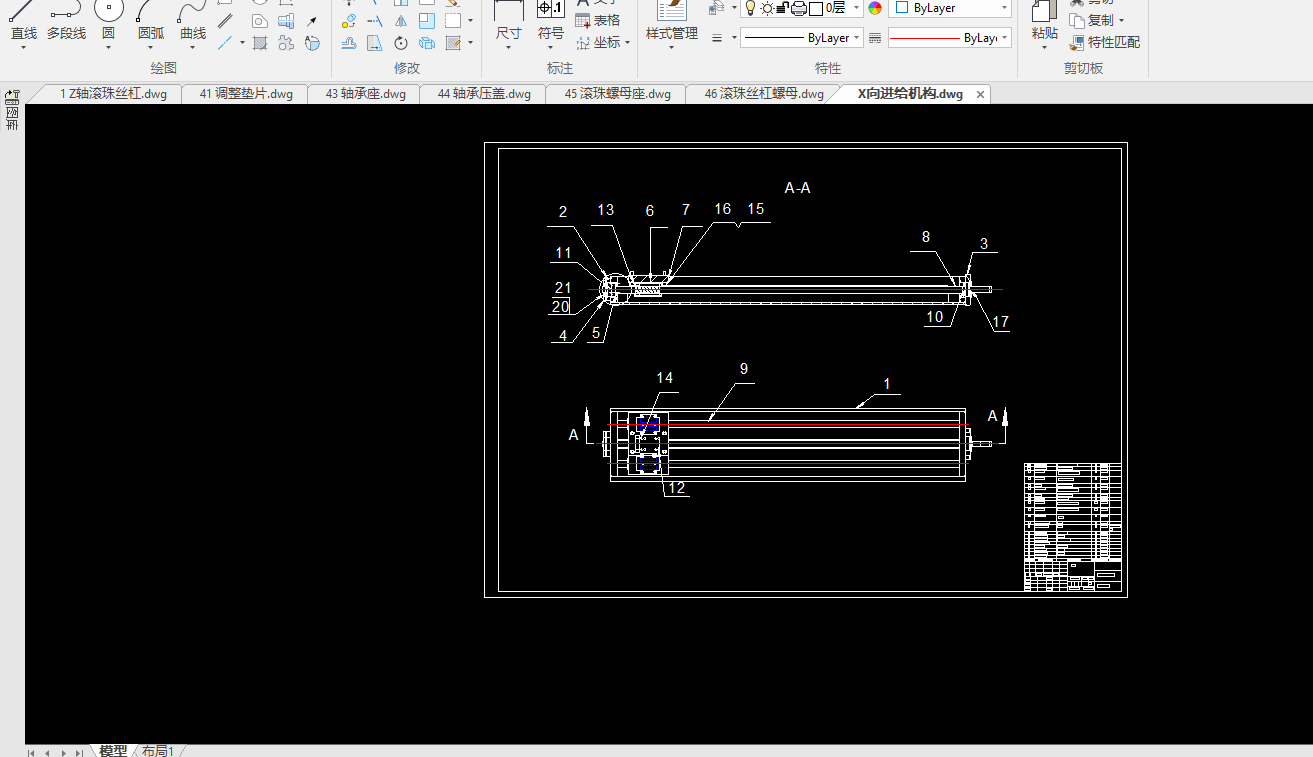Open the rainbow color wheel picker
The width and height of the screenshot is (1313, 757).
tap(875, 8)
